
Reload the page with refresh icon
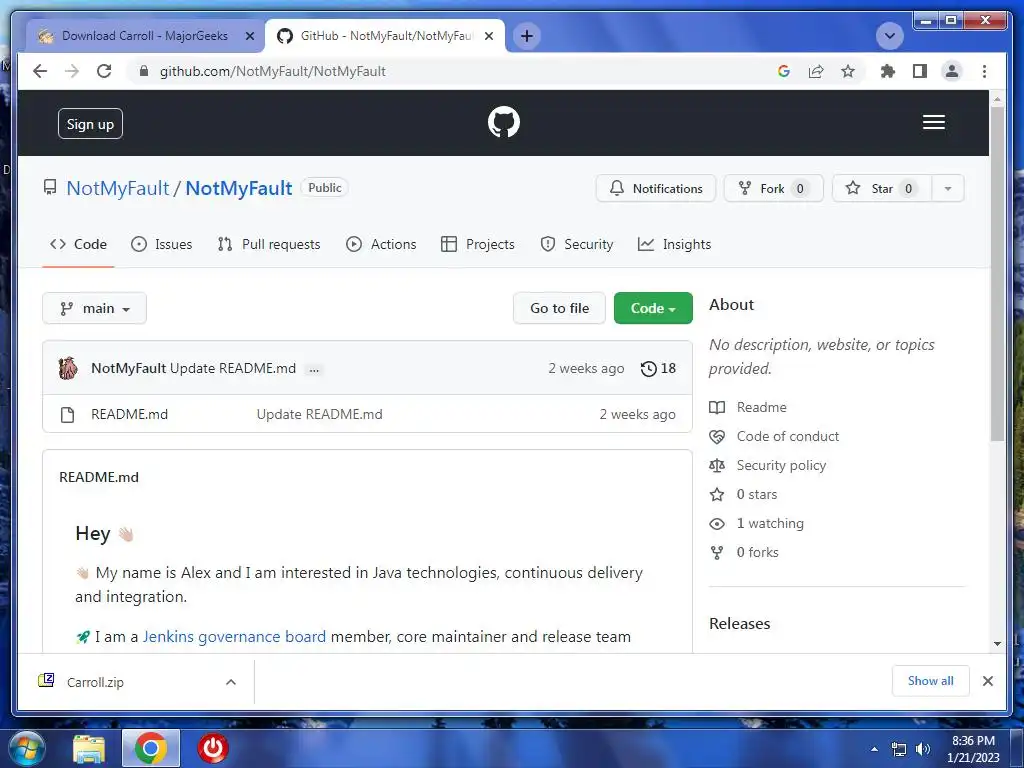(x=104, y=71)
